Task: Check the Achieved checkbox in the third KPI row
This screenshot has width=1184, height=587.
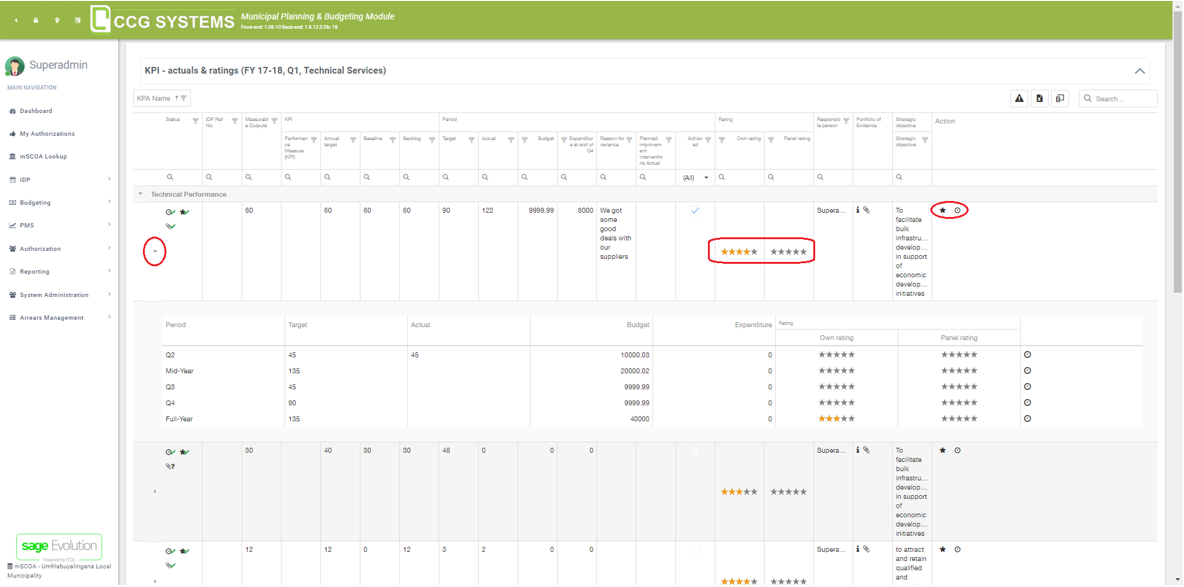Action: 695,550
